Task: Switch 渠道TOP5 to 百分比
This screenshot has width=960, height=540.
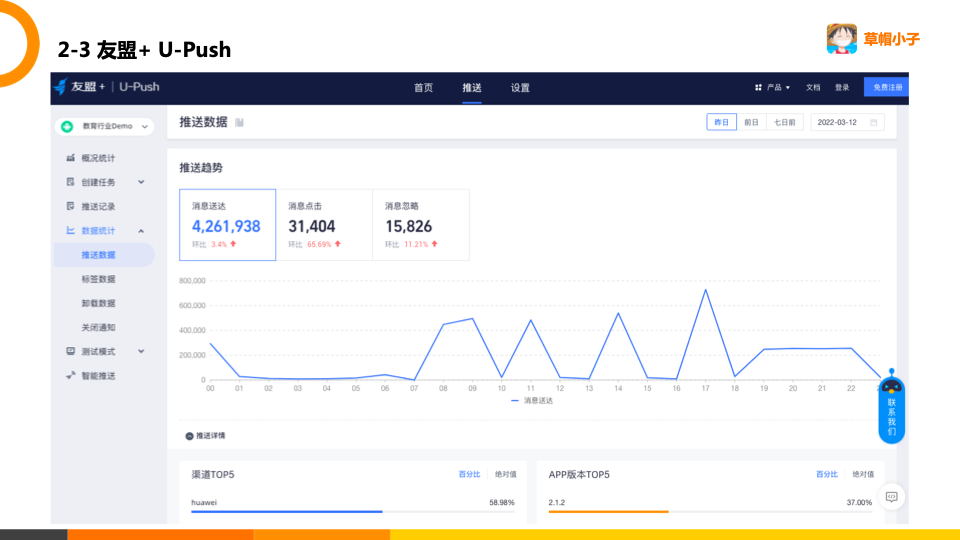Action: click(x=470, y=474)
